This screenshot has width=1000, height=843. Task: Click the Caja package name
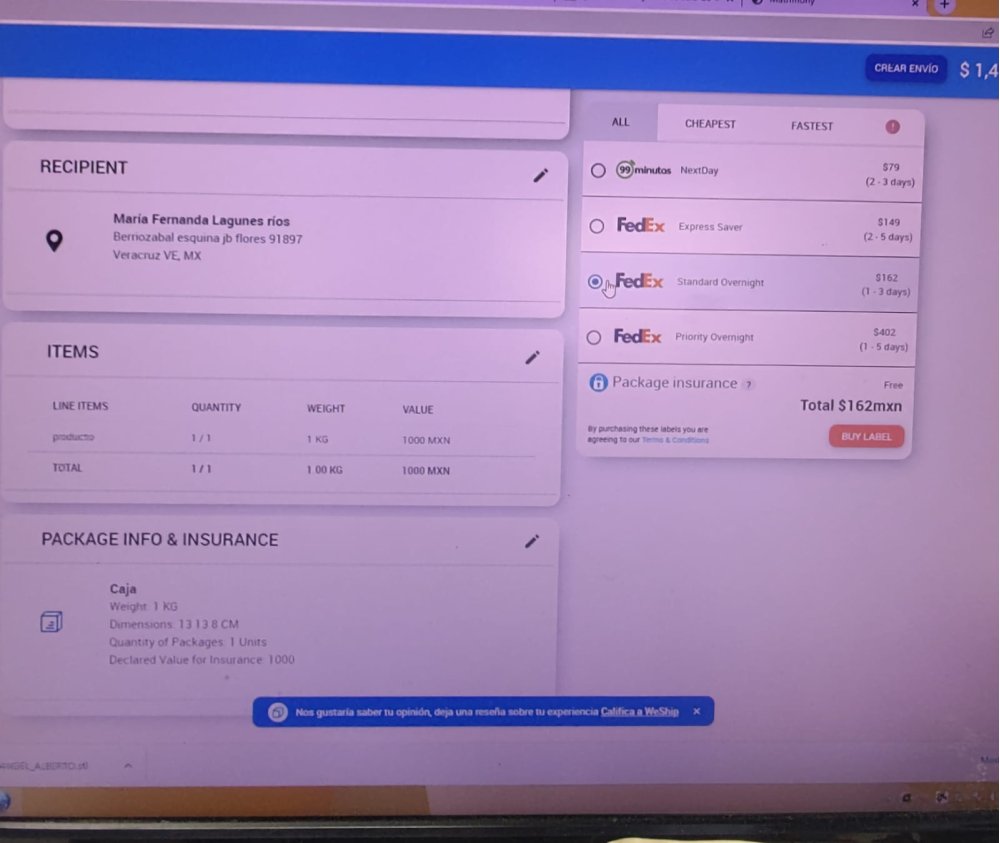[123, 589]
